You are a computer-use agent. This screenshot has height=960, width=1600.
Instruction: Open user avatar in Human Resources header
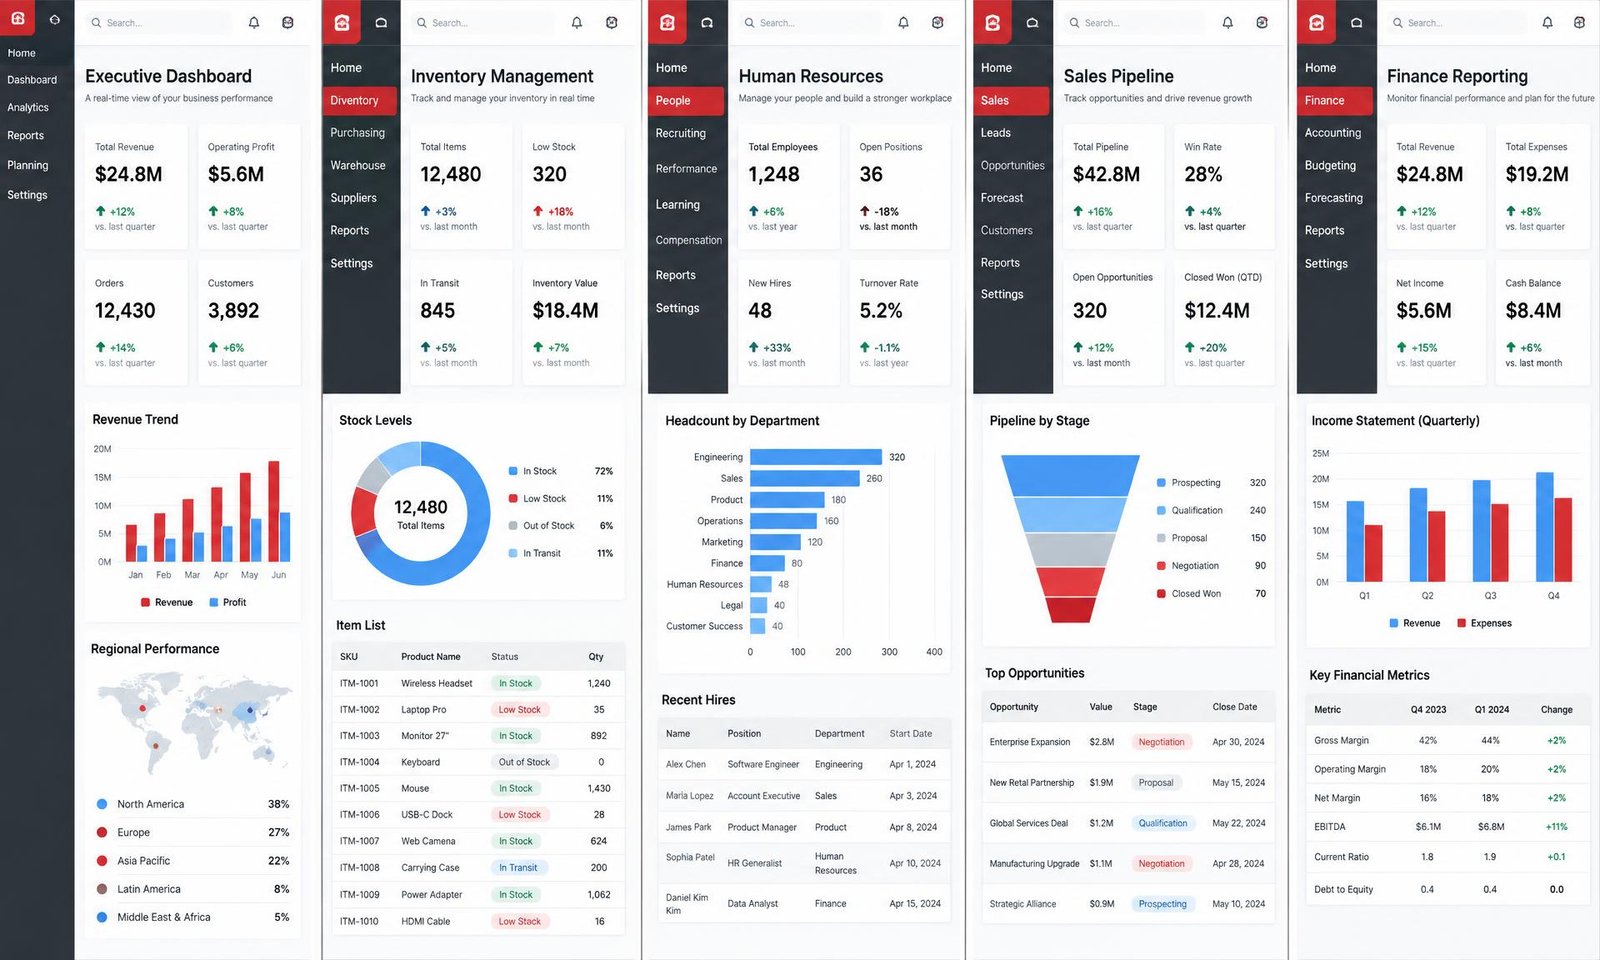coord(938,22)
